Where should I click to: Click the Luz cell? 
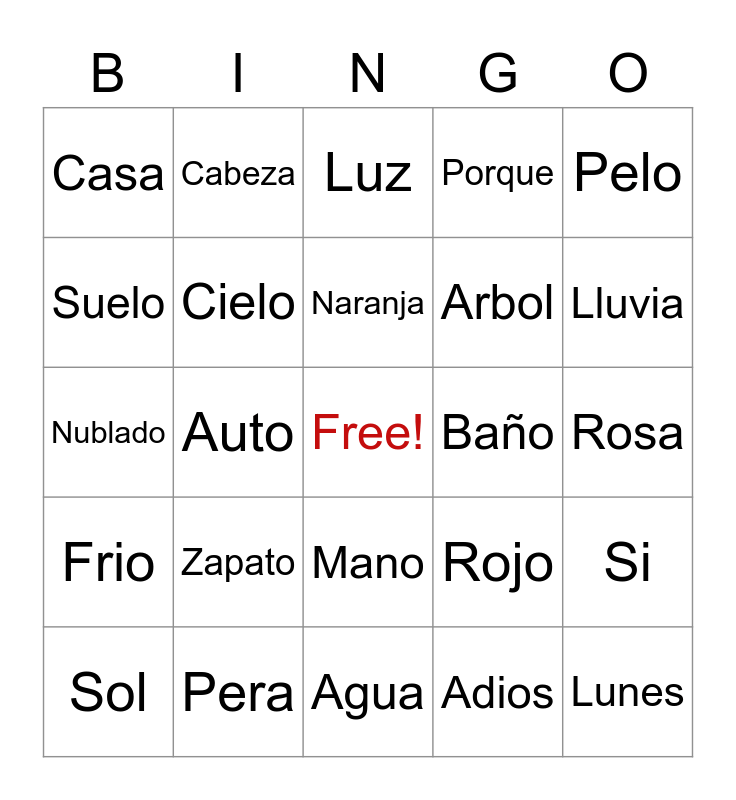click(368, 173)
